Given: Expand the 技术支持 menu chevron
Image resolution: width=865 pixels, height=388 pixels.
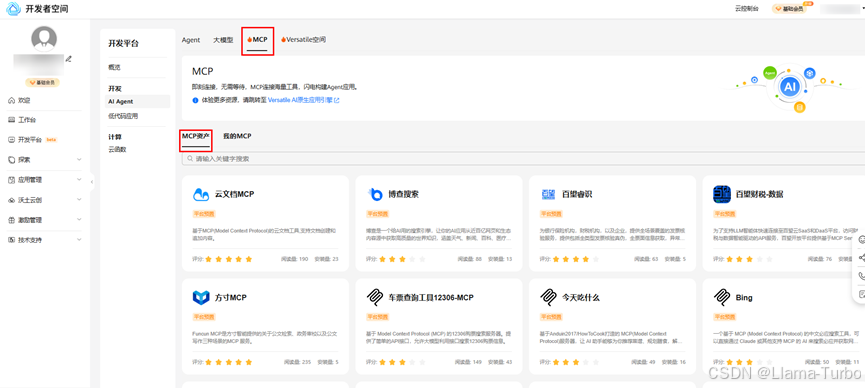Looking at the screenshot, I should [x=79, y=240].
